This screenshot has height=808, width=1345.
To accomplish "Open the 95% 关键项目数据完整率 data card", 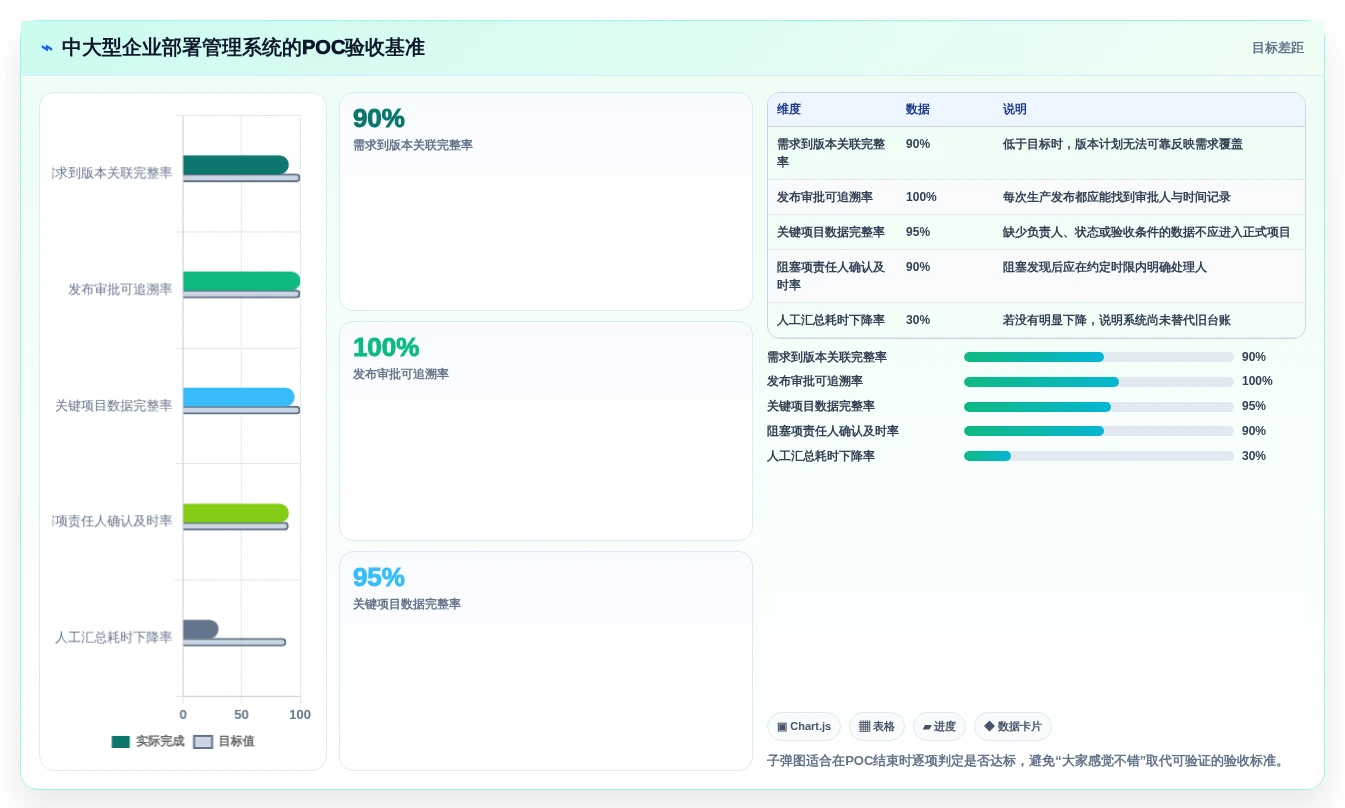I will (546, 661).
